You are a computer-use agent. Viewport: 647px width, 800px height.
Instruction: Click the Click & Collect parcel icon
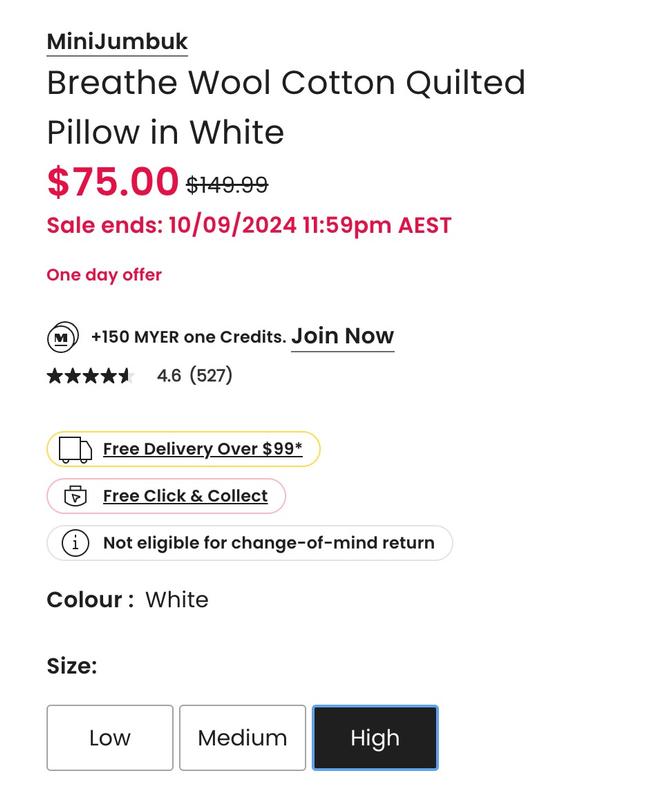[75, 496]
